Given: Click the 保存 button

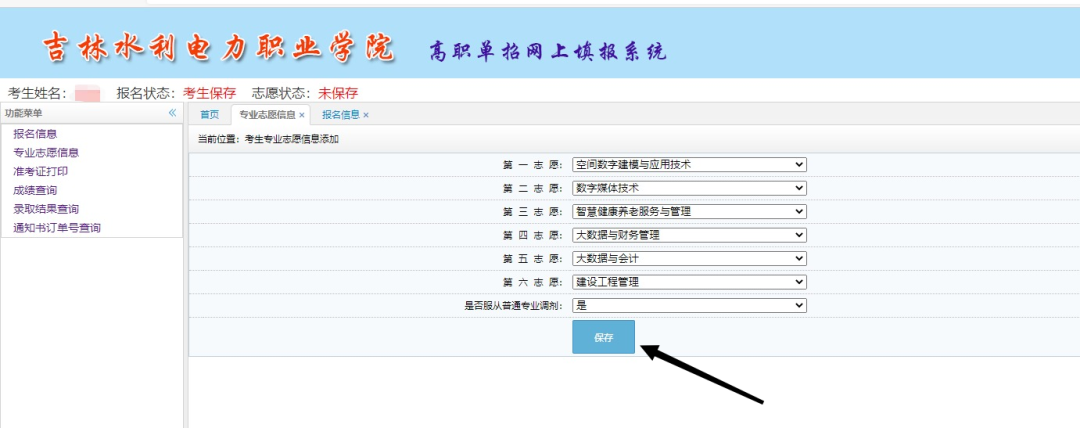Looking at the screenshot, I should 603,337.
